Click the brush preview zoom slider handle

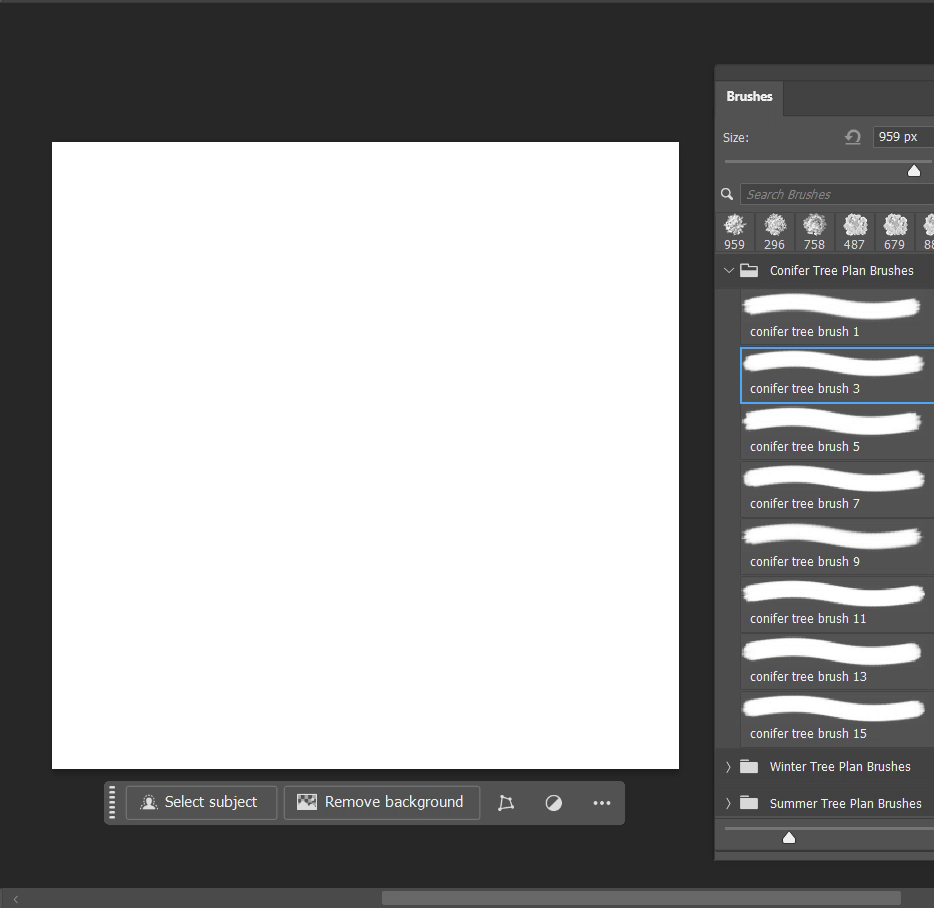pos(789,838)
